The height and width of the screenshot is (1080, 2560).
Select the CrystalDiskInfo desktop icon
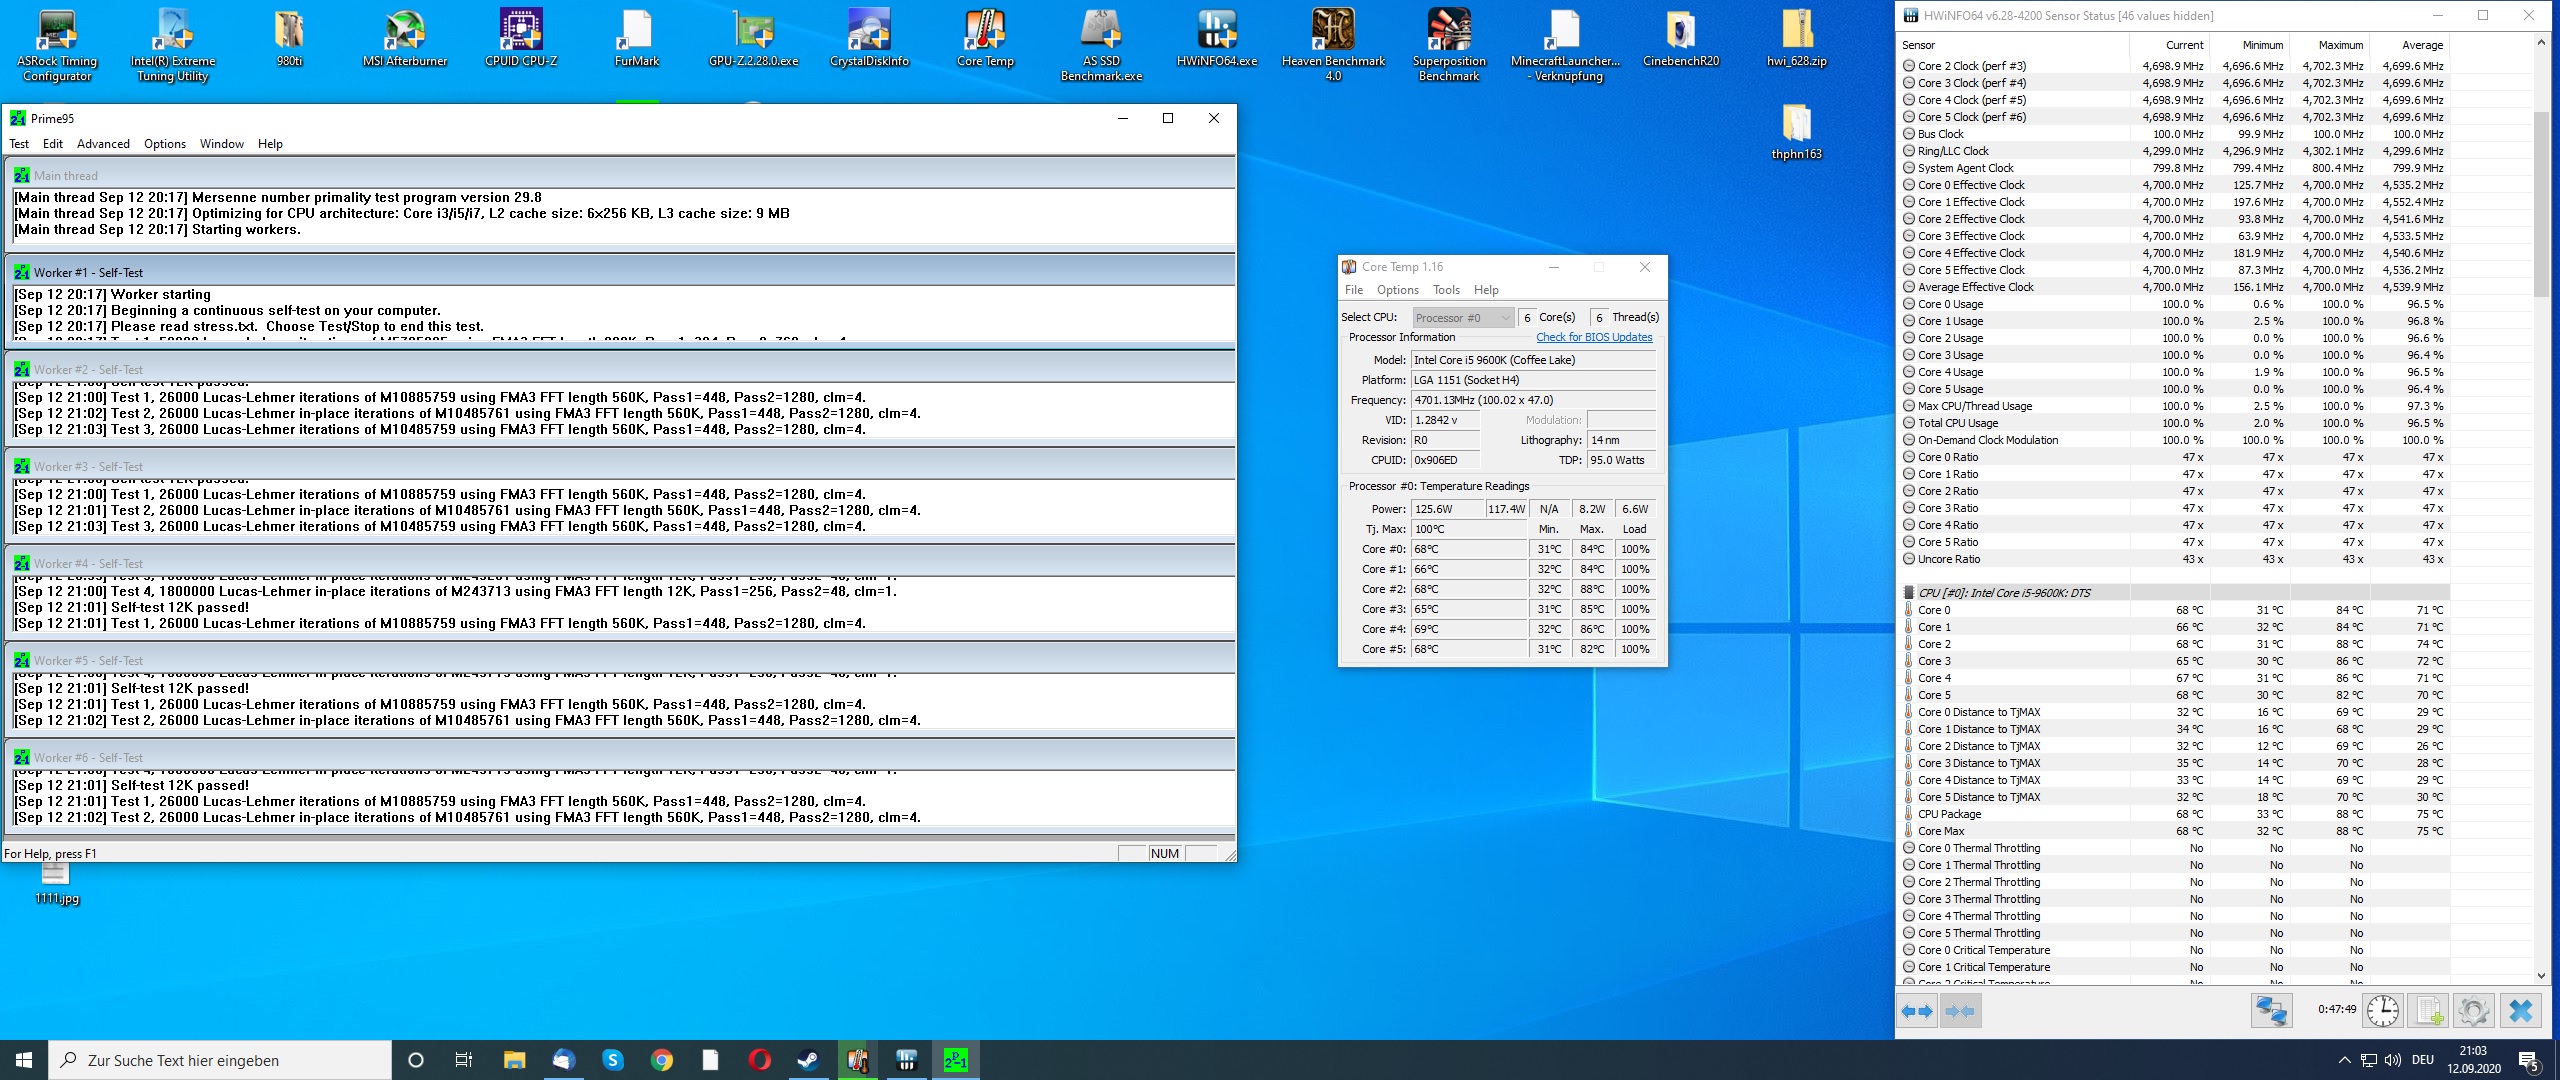tap(869, 40)
